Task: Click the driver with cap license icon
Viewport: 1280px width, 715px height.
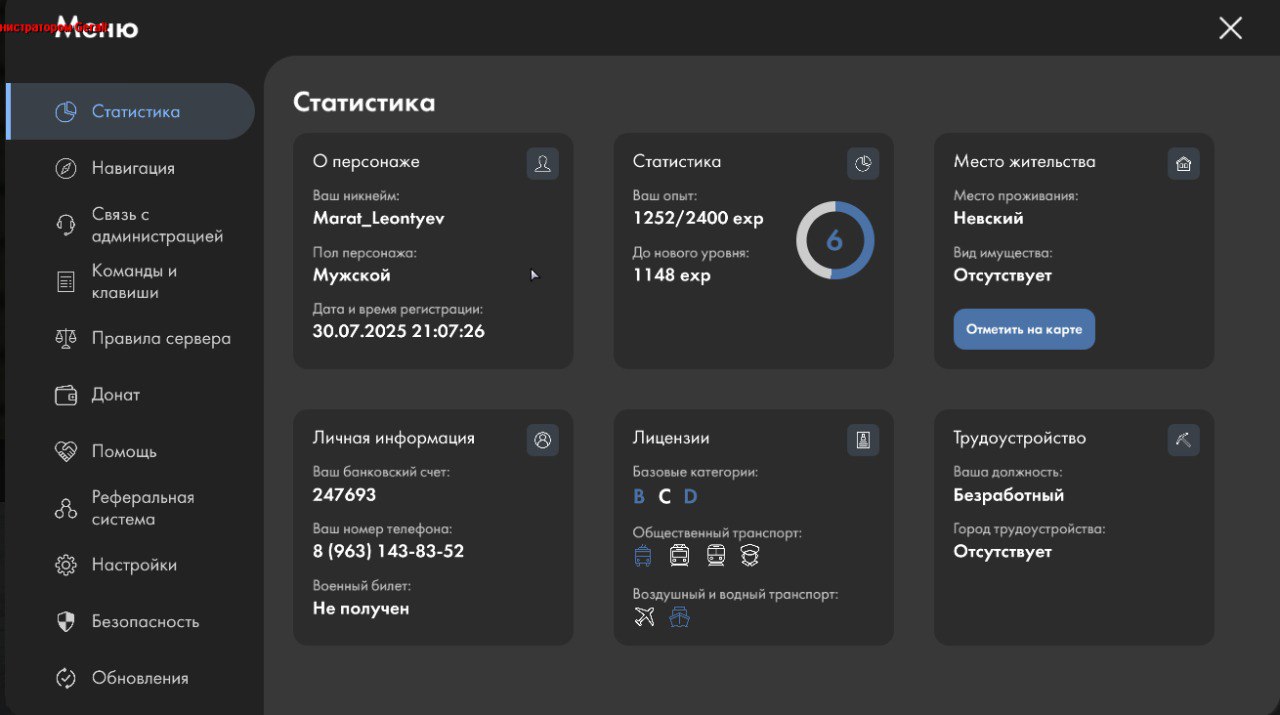Action: 750,555
